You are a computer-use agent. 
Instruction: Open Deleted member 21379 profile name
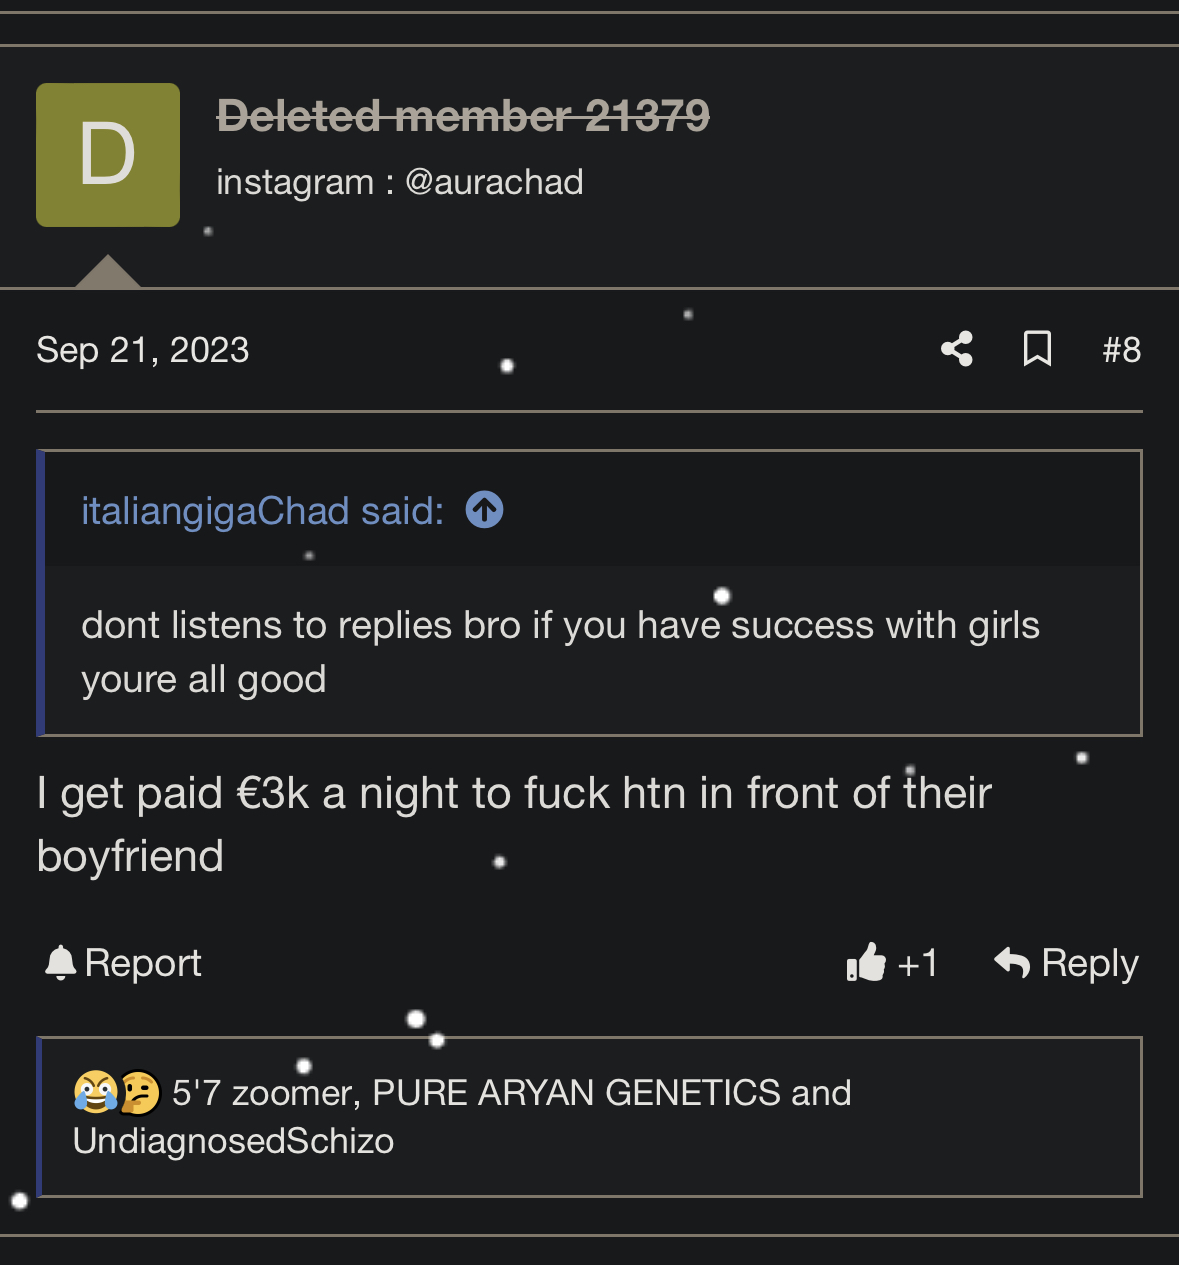[463, 116]
